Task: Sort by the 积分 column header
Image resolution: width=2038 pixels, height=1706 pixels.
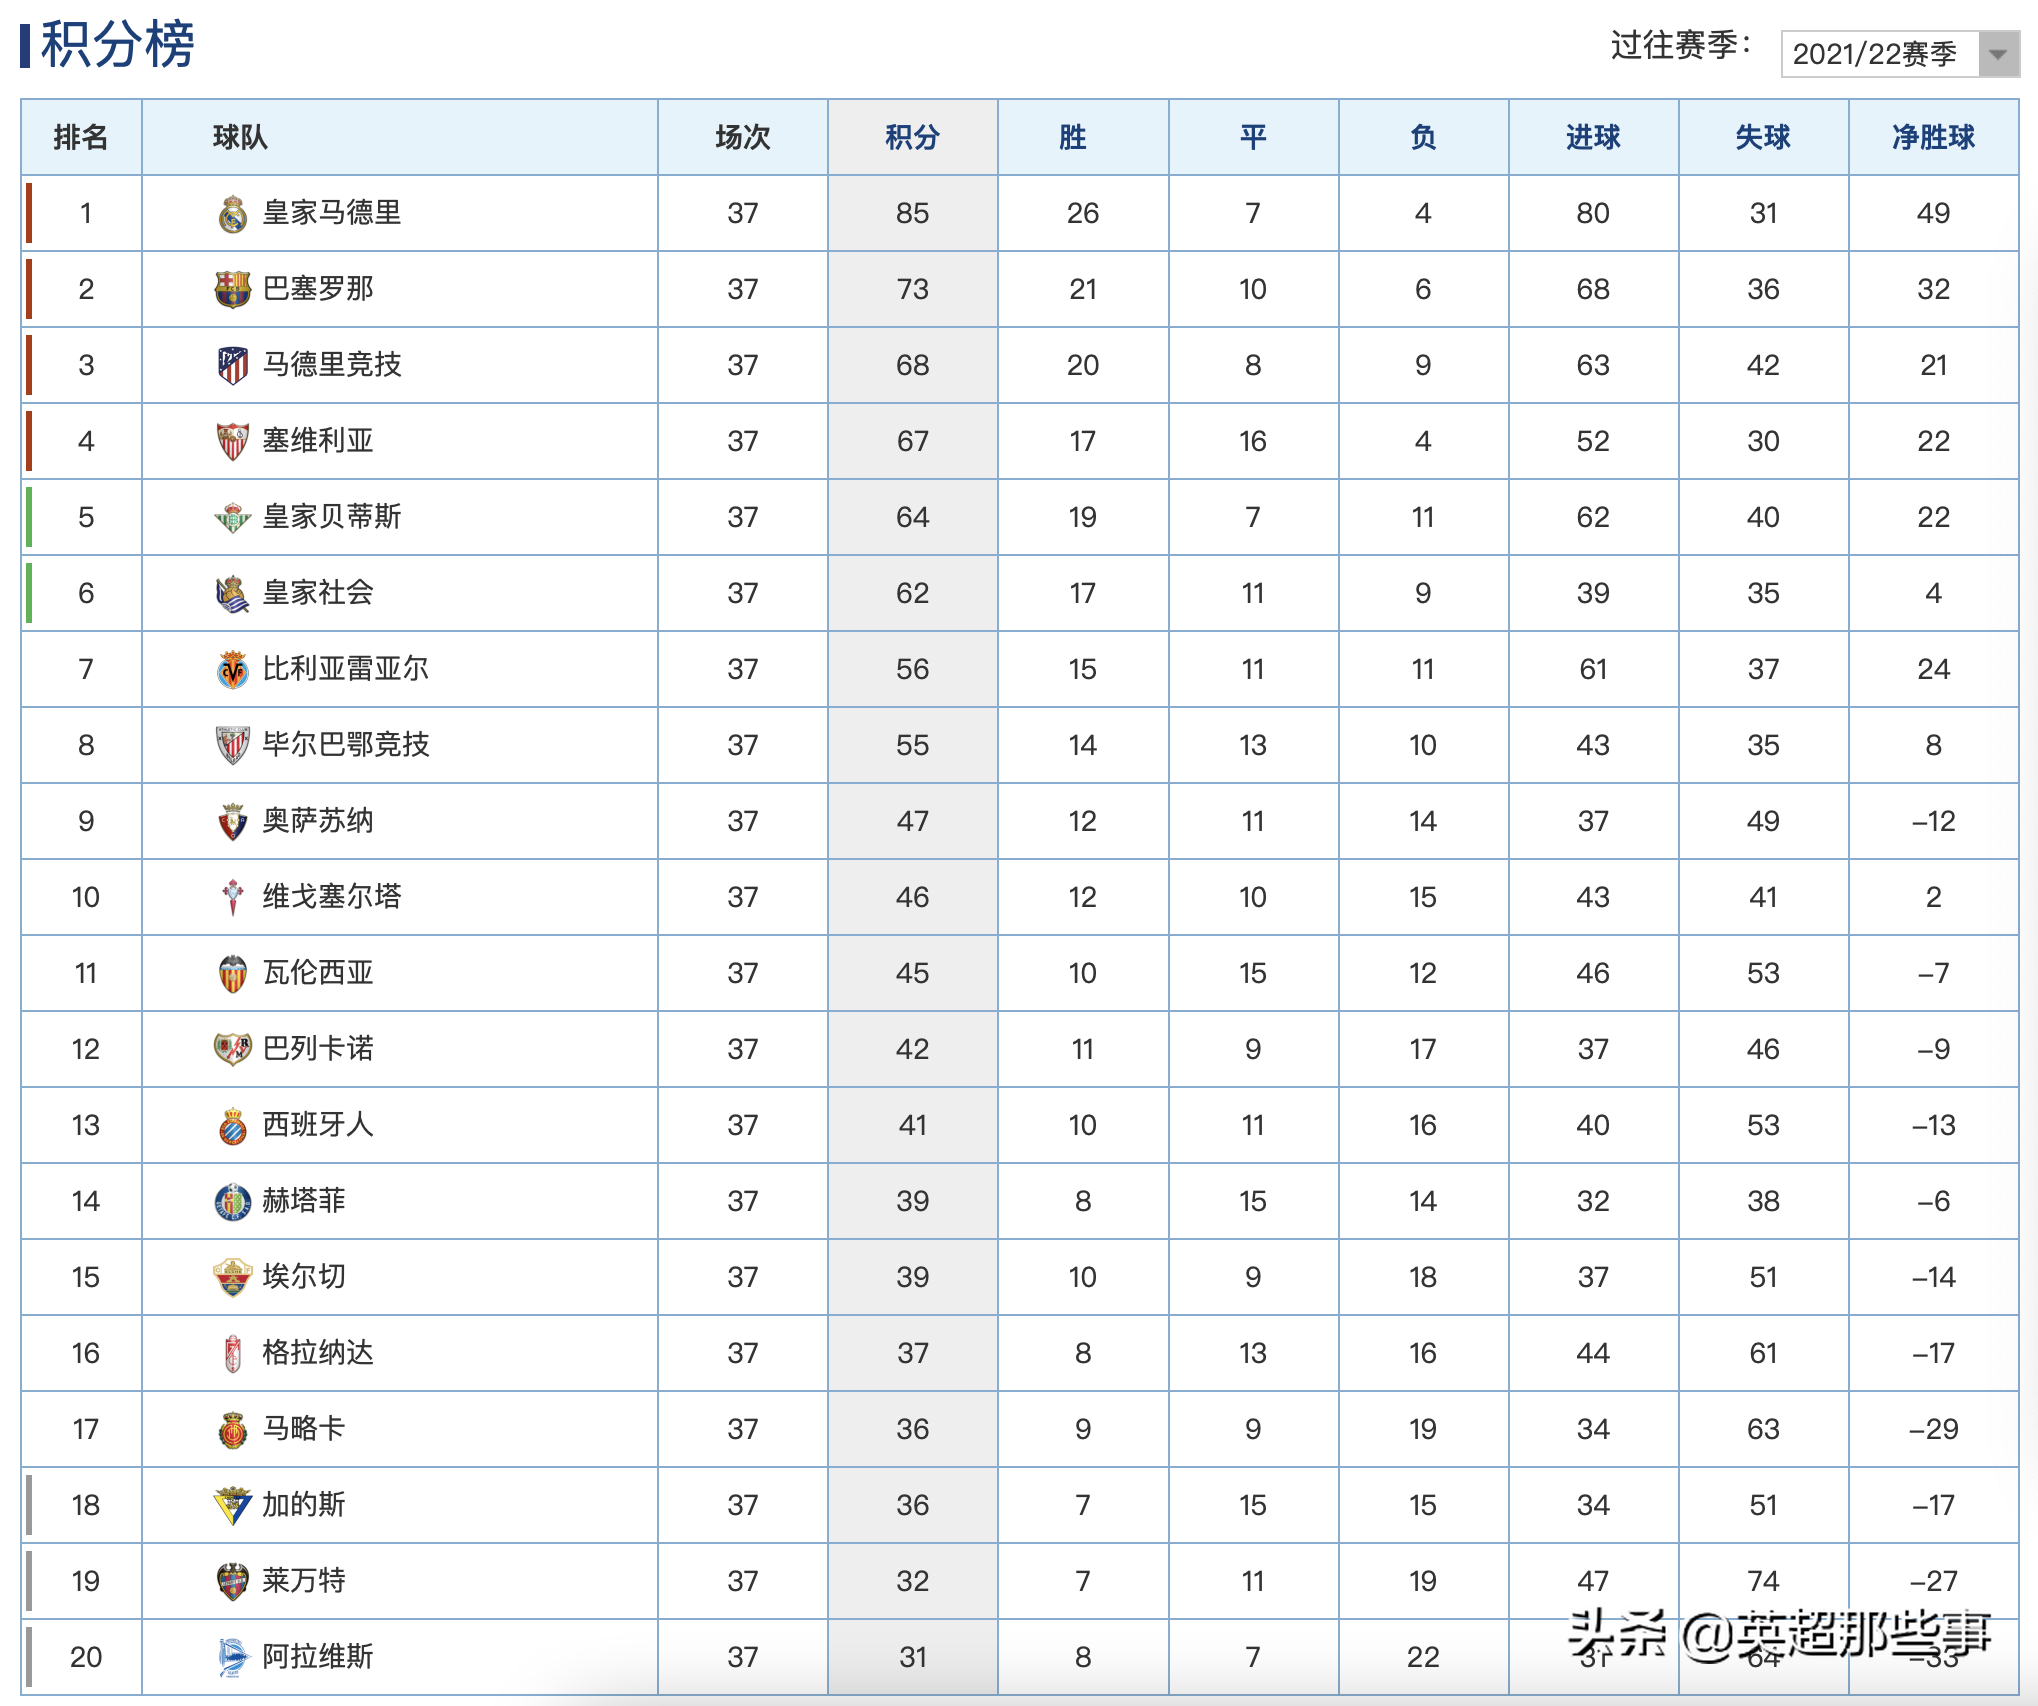Action: tap(913, 137)
